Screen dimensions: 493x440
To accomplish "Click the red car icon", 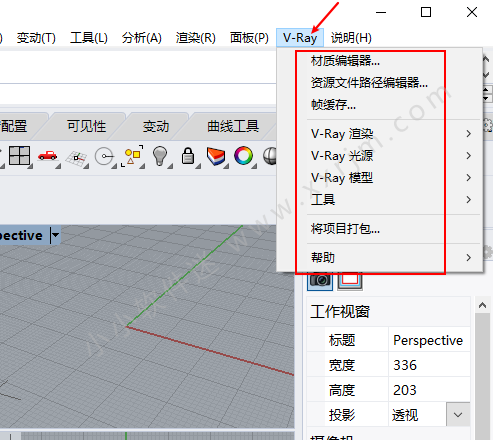I will tap(47, 156).
